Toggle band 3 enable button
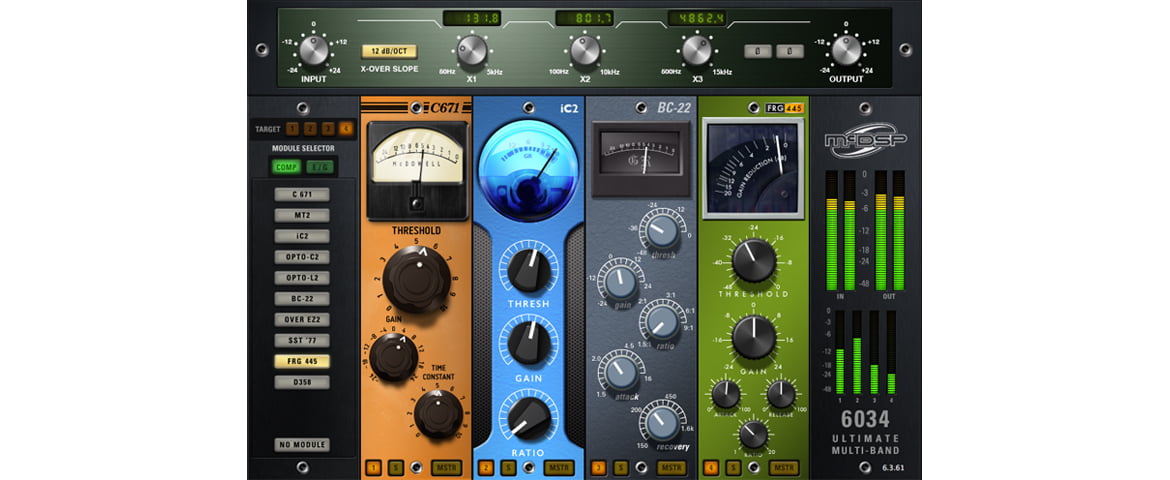The height and width of the screenshot is (480, 1170). tap(598, 468)
